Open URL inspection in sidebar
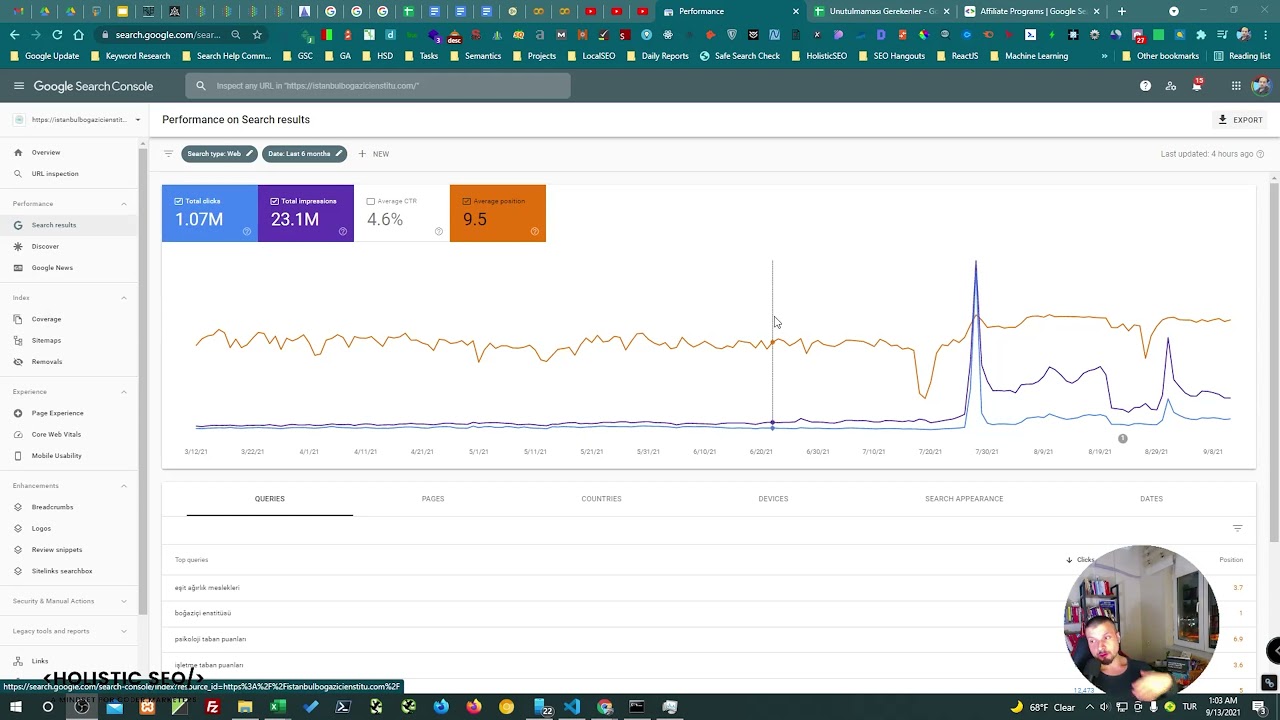The width and height of the screenshot is (1280, 720). pyautogui.click(x=54, y=174)
